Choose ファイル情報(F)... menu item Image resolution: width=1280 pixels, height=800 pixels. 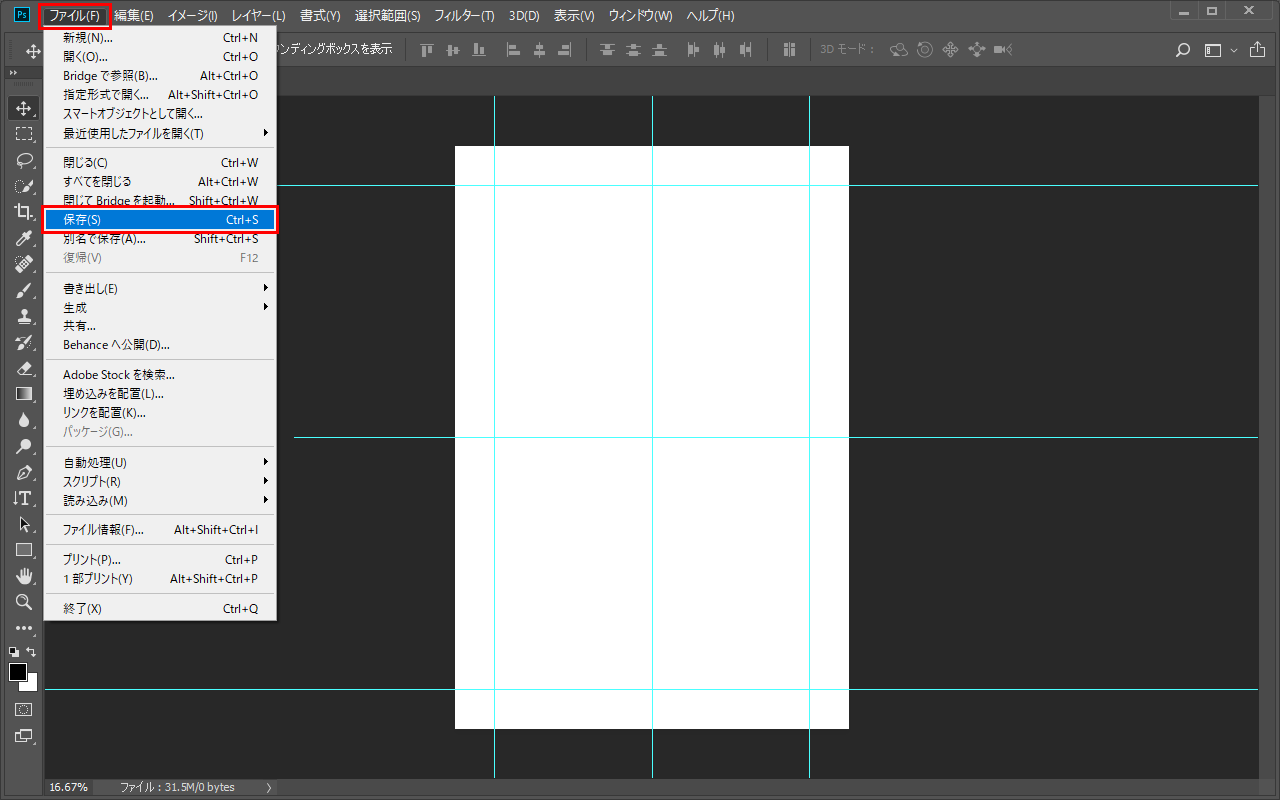[x=160, y=529]
